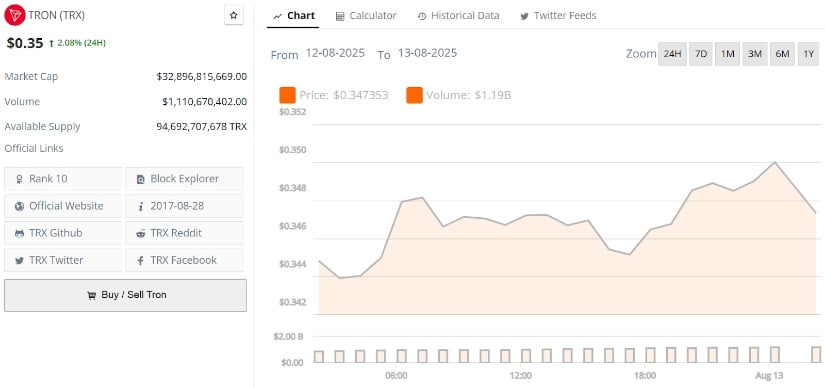Edit the From date 12-08-2025
The width and height of the screenshot is (825, 388).
click(335, 53)
